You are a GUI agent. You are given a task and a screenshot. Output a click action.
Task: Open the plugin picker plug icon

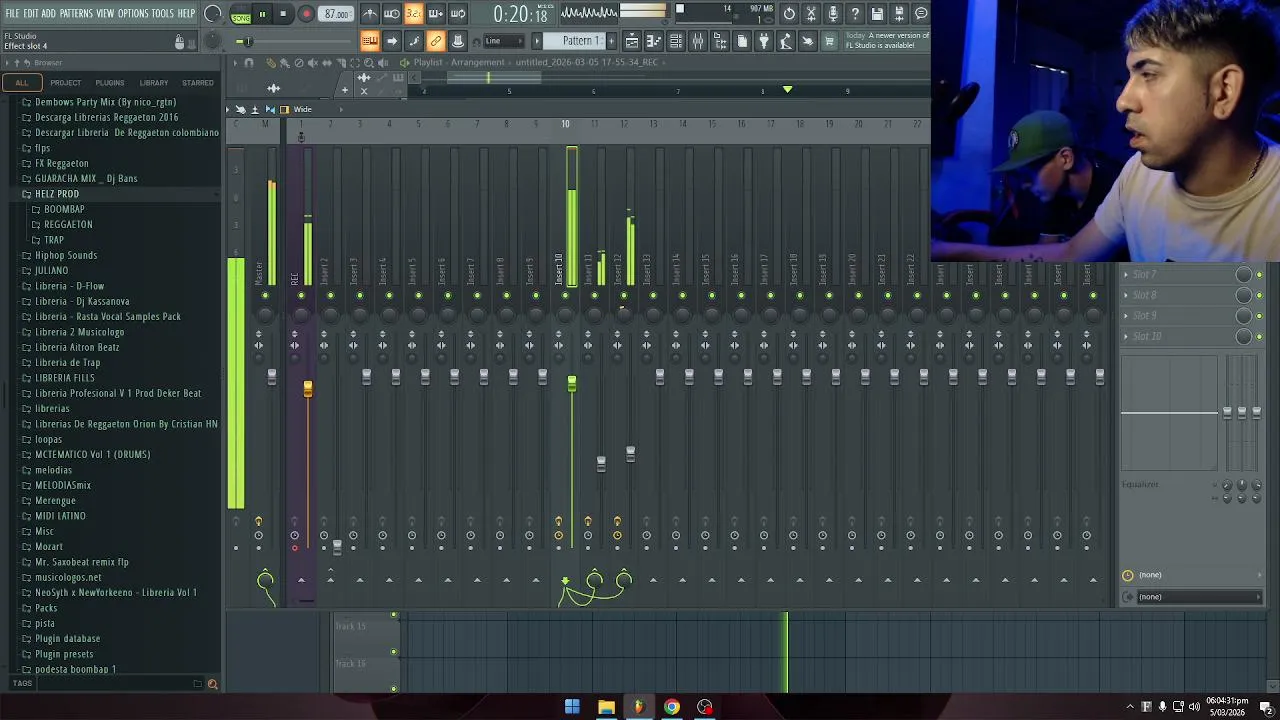pyautogui.click(x=764, y=41)
